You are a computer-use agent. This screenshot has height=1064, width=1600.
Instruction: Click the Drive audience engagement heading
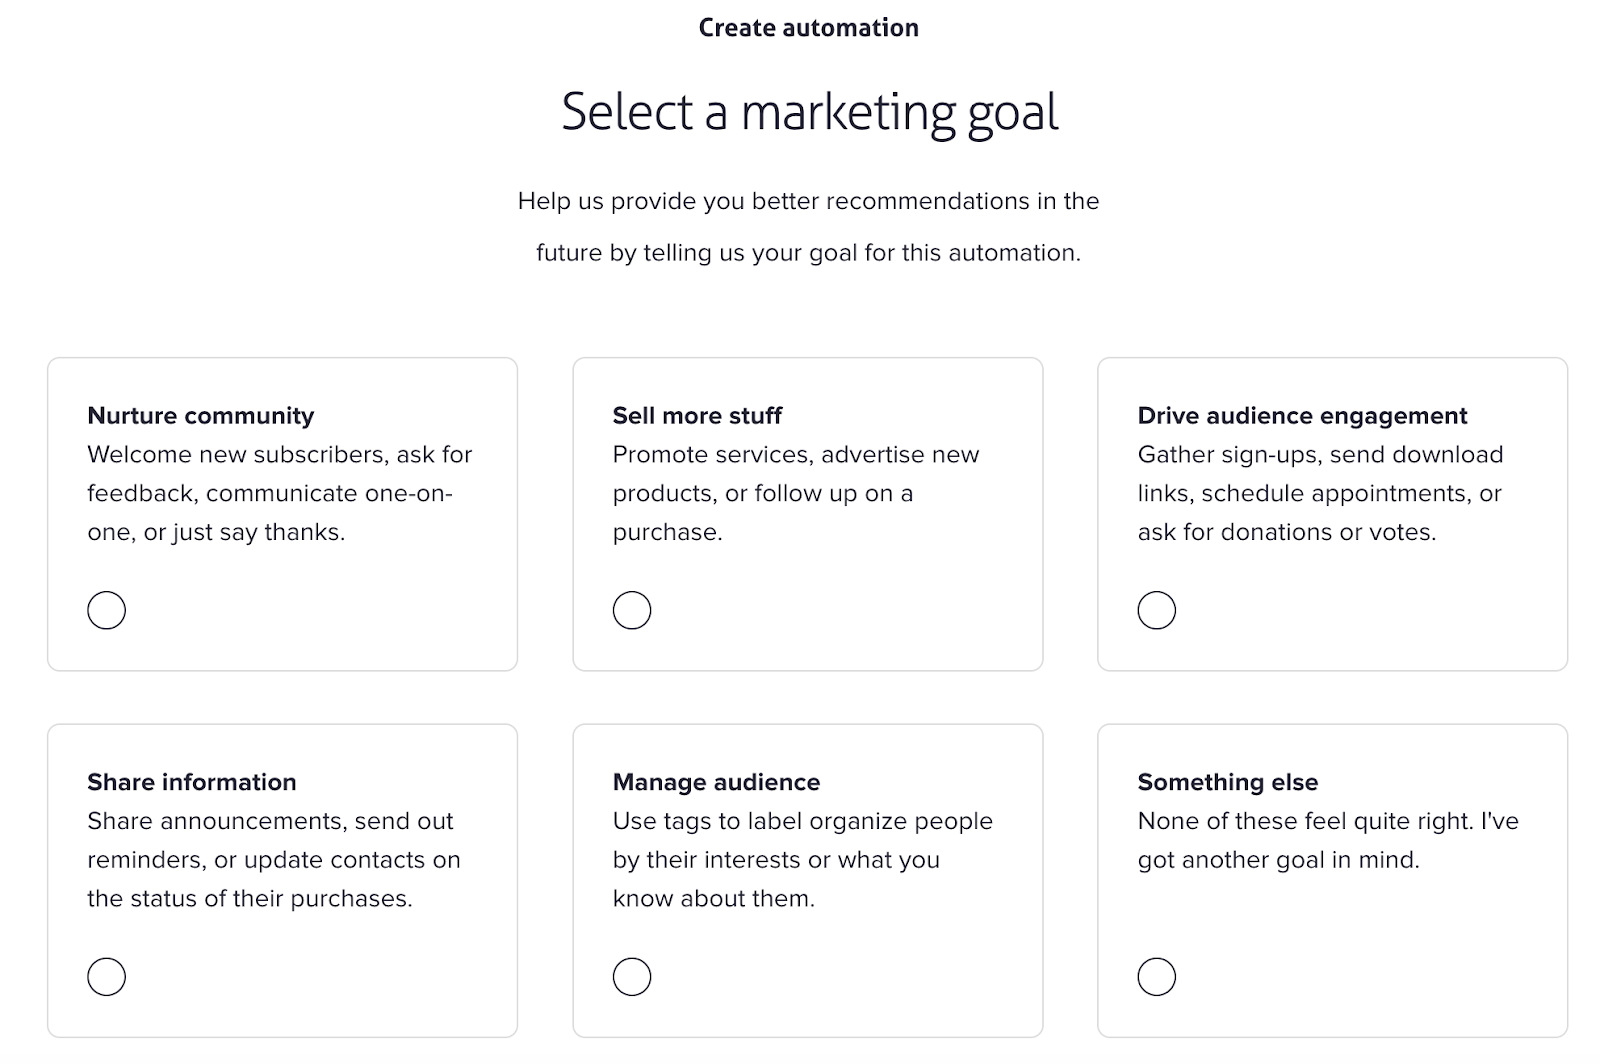click(x=1302, y=415)
